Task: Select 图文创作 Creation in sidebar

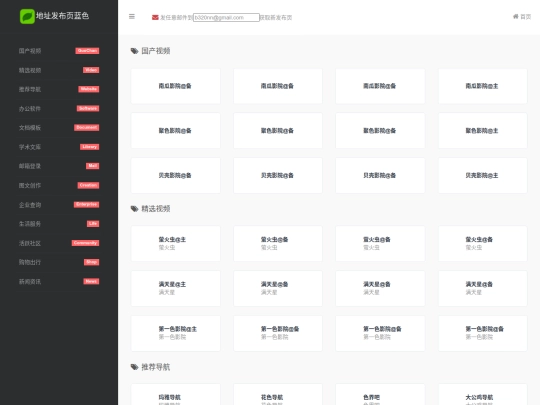Action: [x=59, y=186]
